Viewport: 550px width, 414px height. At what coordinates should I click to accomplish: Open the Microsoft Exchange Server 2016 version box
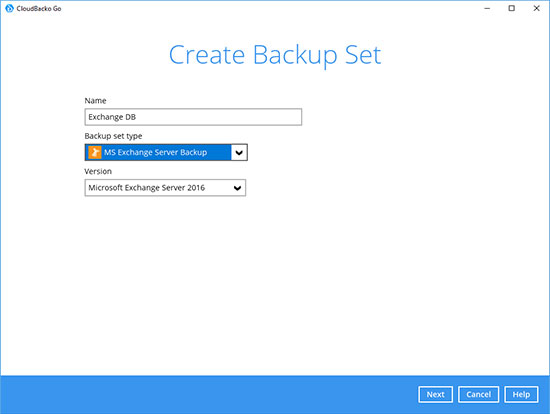click(x=165, y=188)
